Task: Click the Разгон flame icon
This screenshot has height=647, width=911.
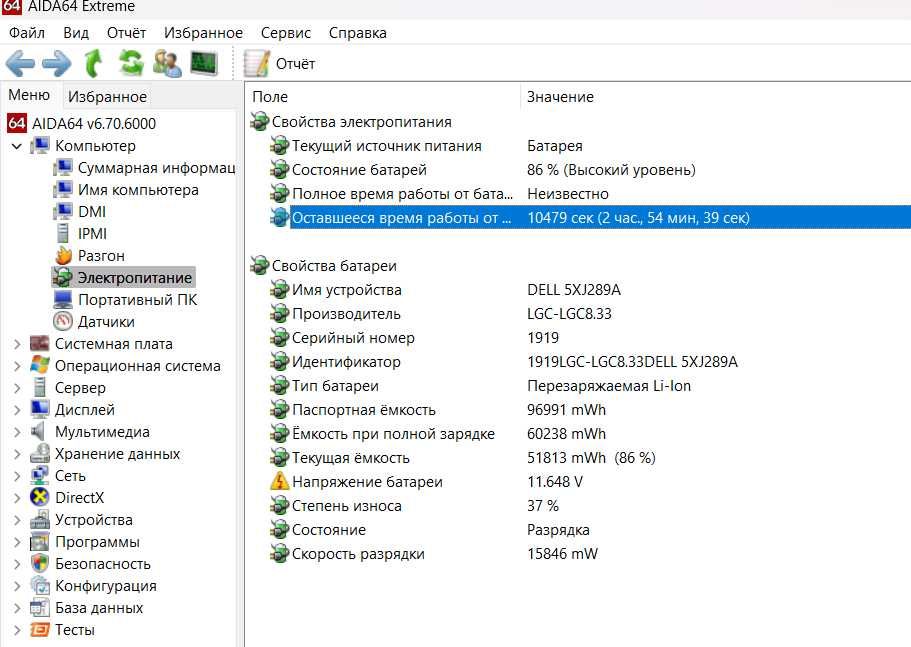Action: (63, 256)
